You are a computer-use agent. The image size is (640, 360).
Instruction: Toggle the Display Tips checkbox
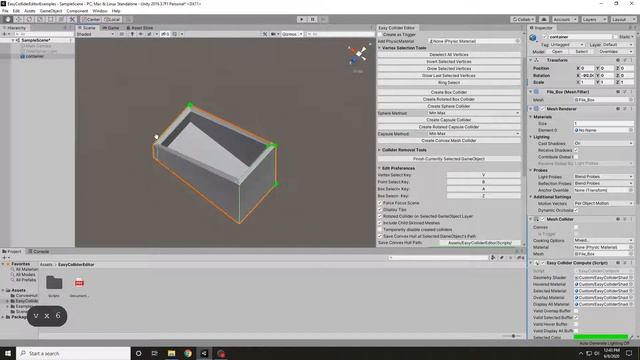380,210
